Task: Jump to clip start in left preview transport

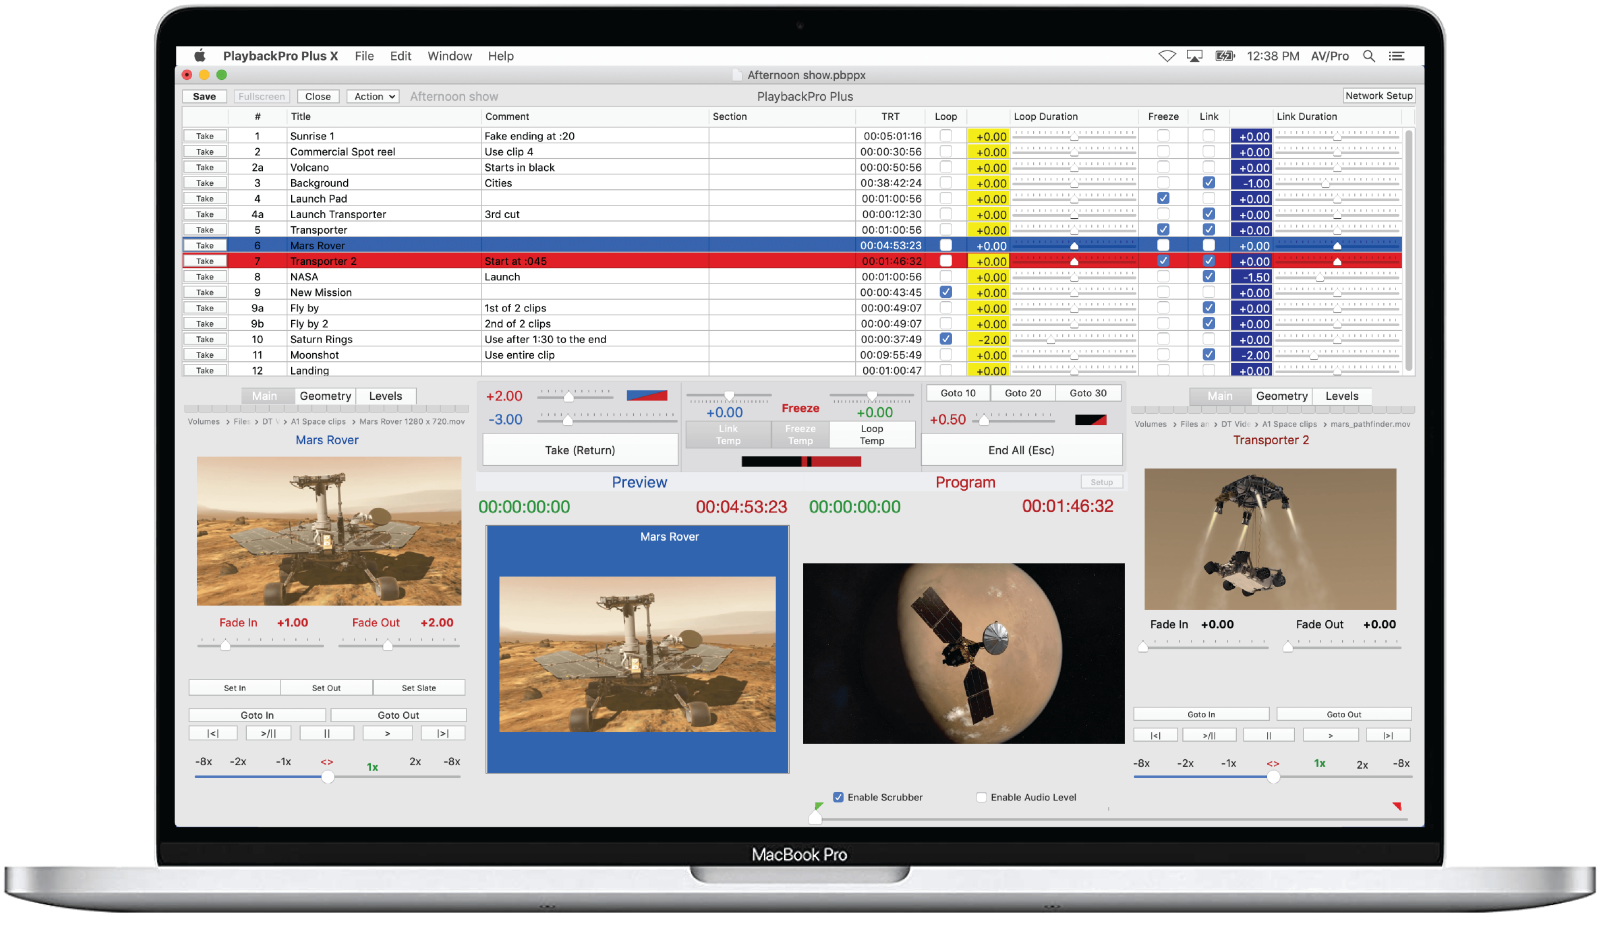Action: 213,733
